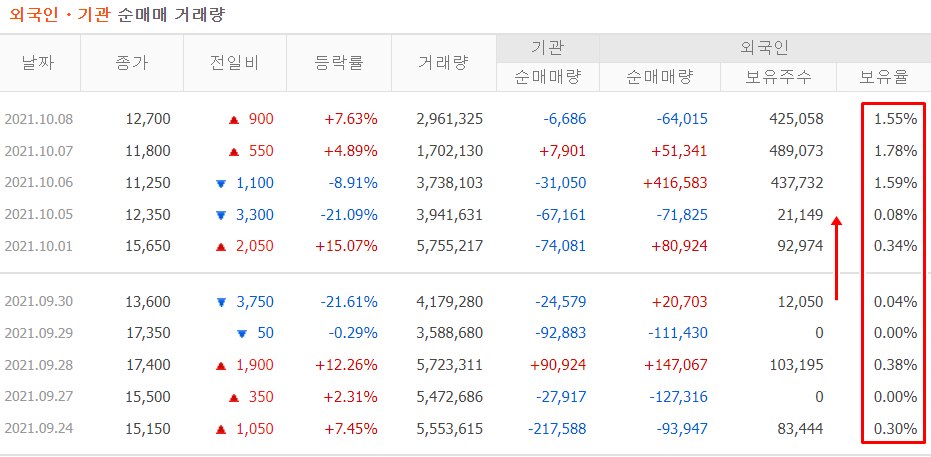Click the blue down triangle in the 2021.10.06 row
931x457 pixels.
[221, 184]
